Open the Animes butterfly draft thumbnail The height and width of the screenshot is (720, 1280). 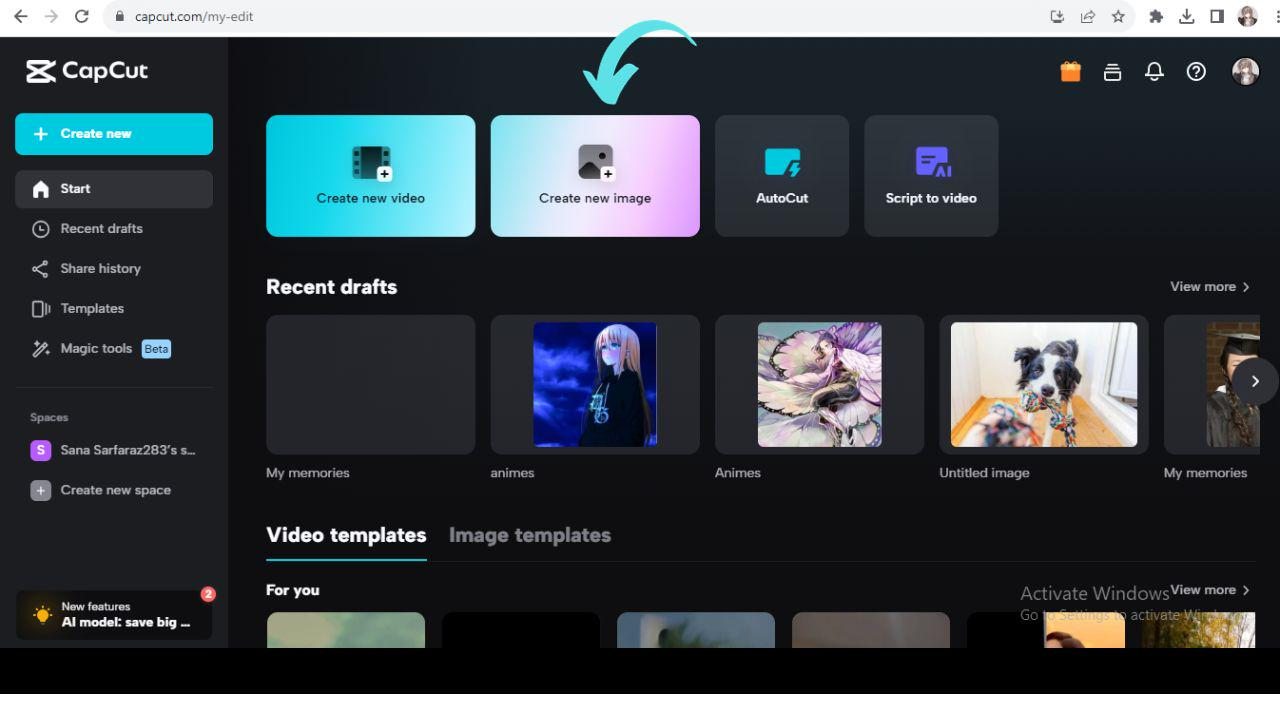pyautogui.click(x=819, y=385)
